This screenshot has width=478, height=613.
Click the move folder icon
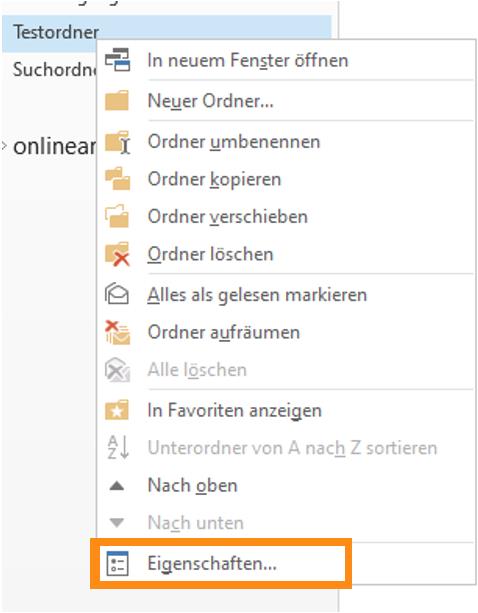coord(117,216)
